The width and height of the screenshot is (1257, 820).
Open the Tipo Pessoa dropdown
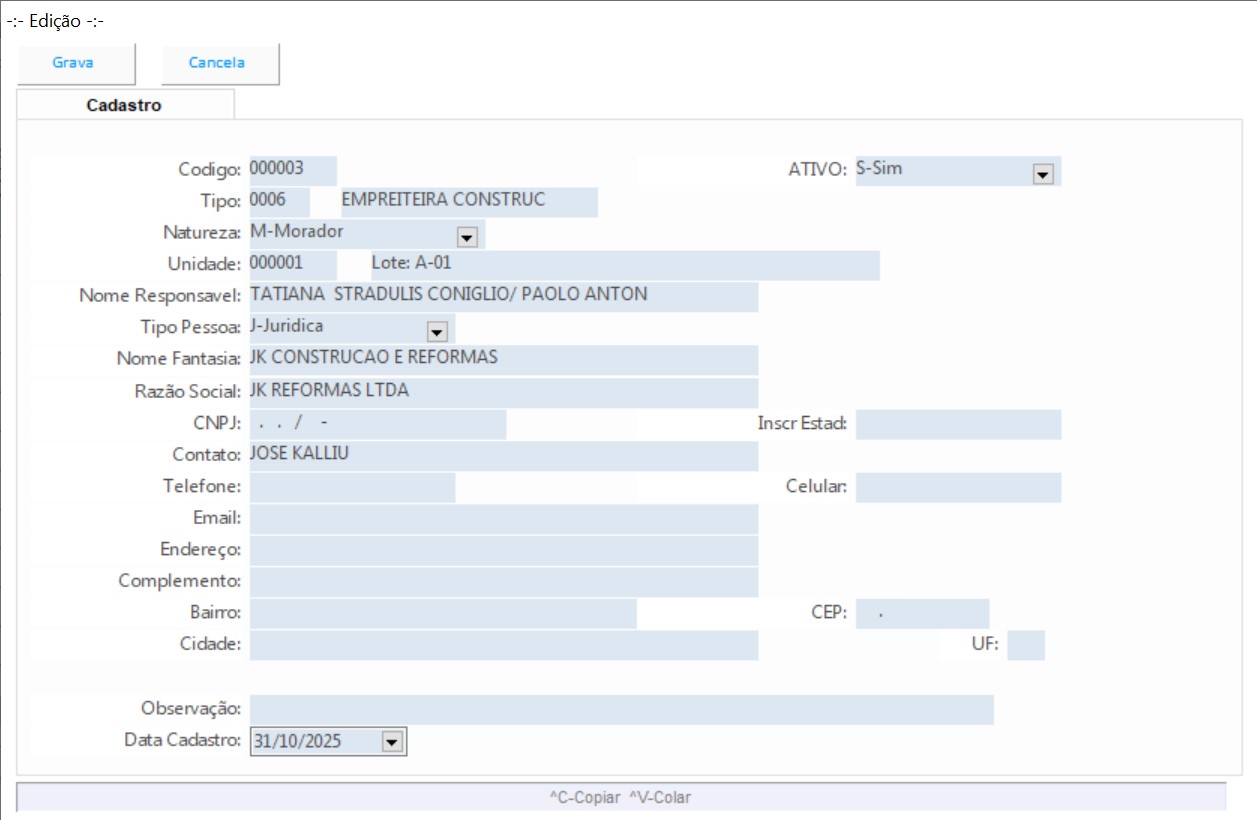point(436,331)
